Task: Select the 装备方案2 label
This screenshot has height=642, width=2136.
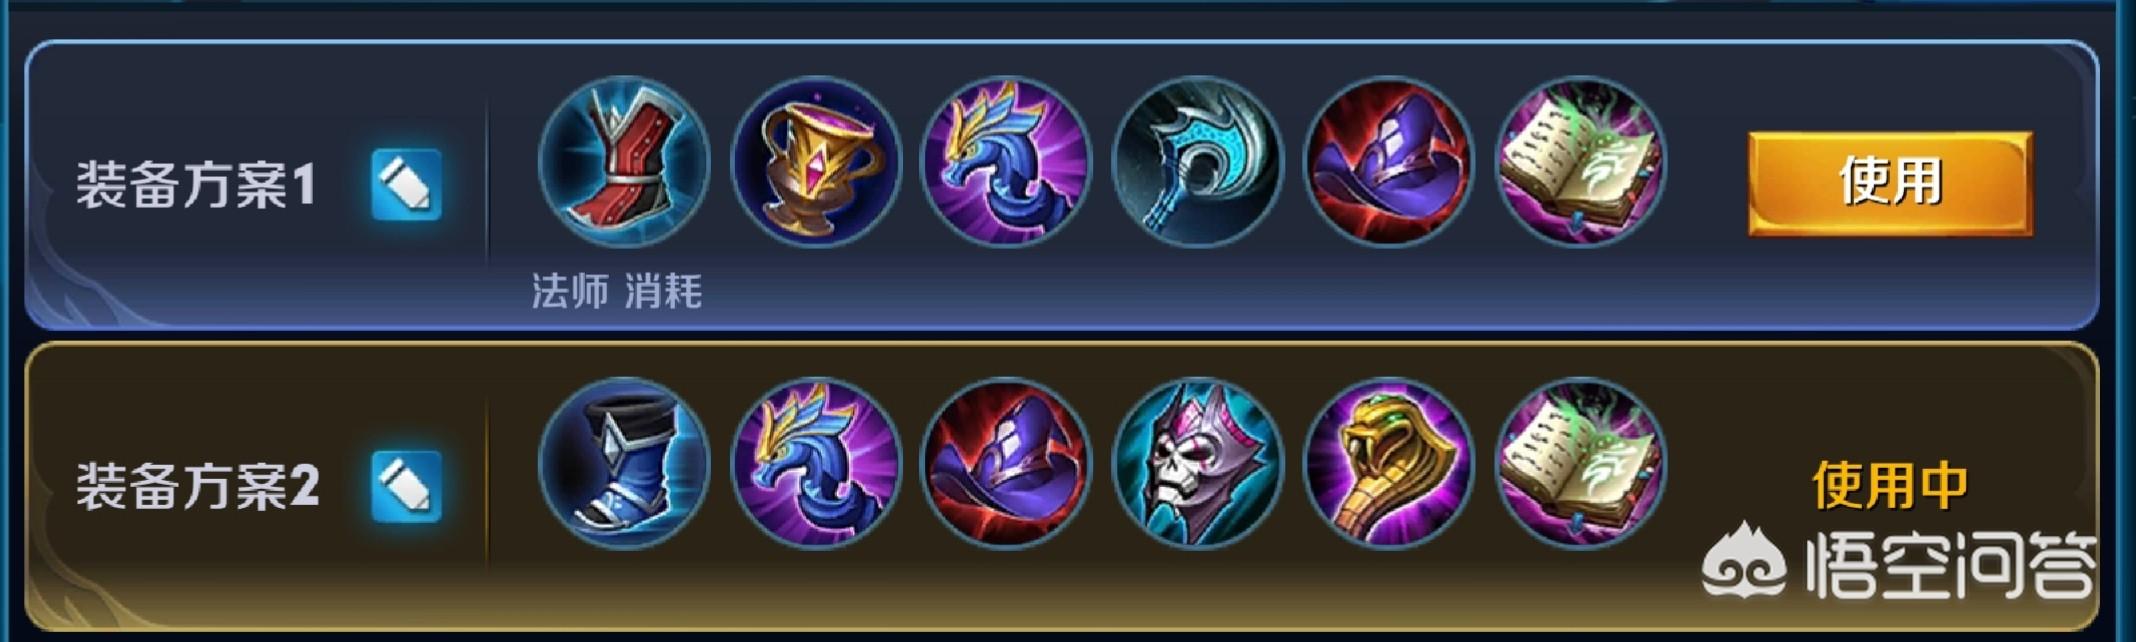Action: tap(198, 487)
